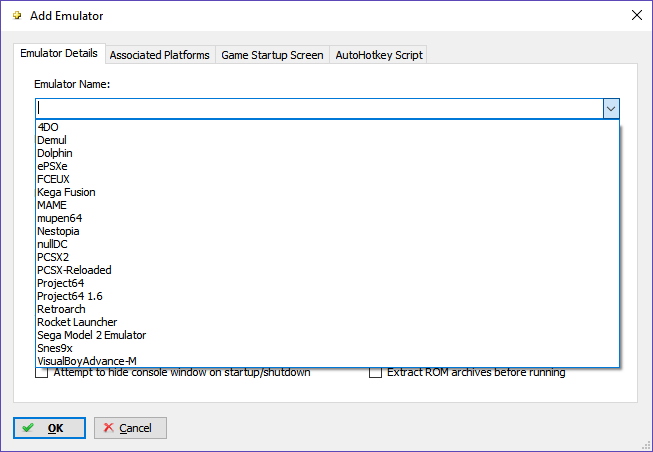Confirm with the OK button

[49, 428]
